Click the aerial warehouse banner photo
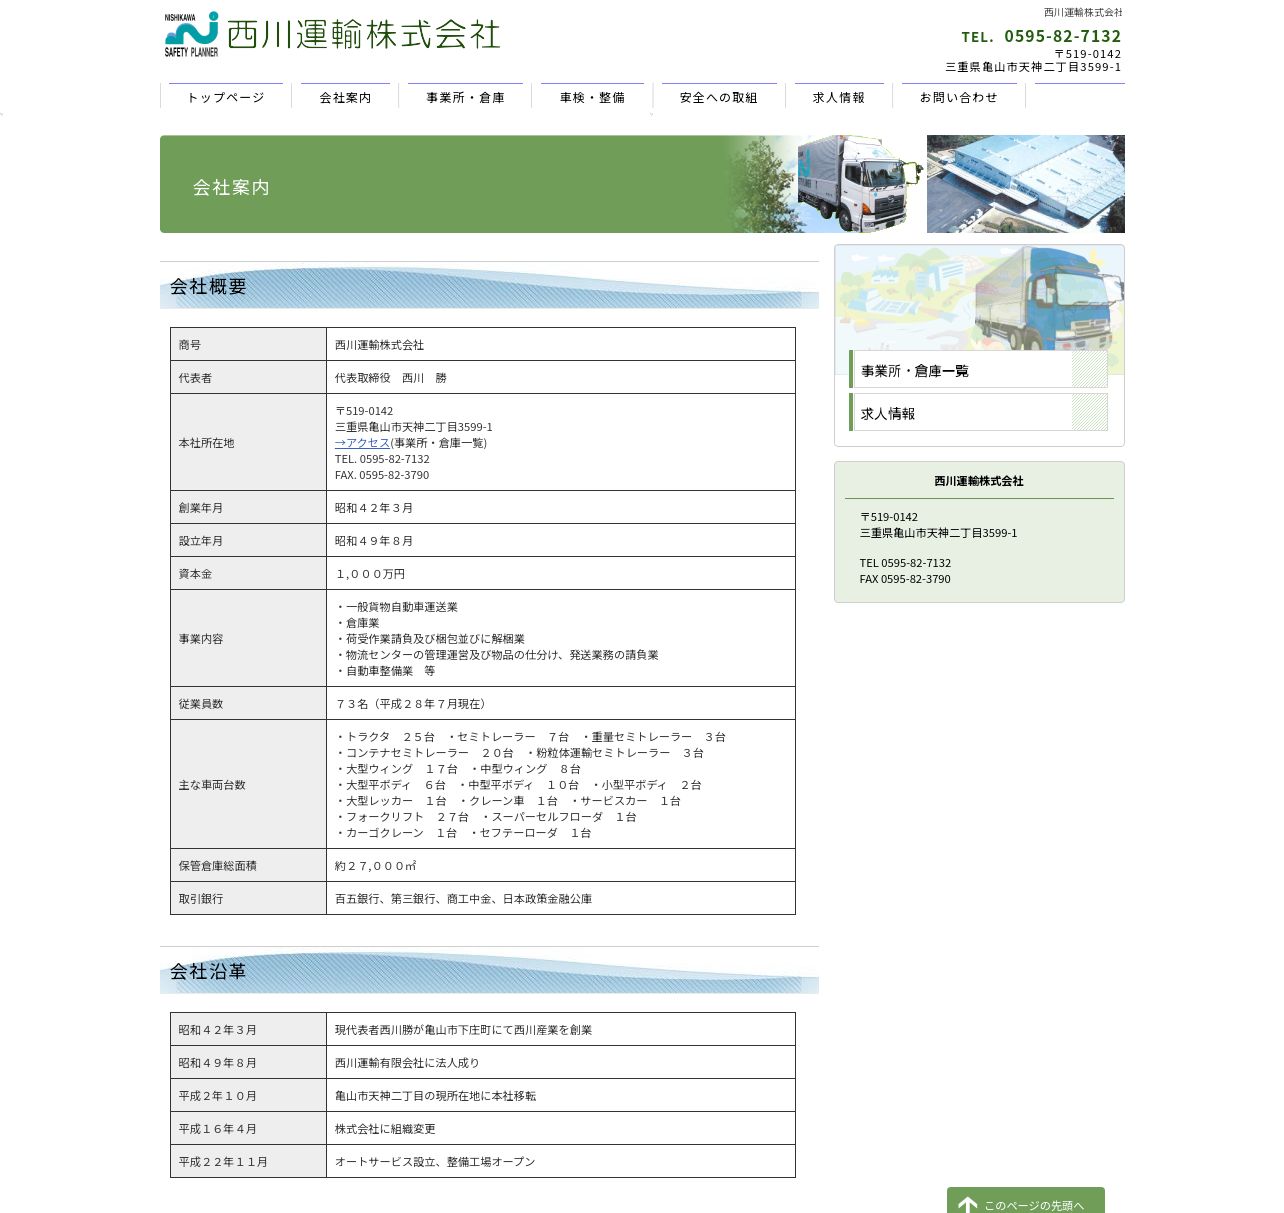The image size is (1284, 1213). (x=1026, y=184)
